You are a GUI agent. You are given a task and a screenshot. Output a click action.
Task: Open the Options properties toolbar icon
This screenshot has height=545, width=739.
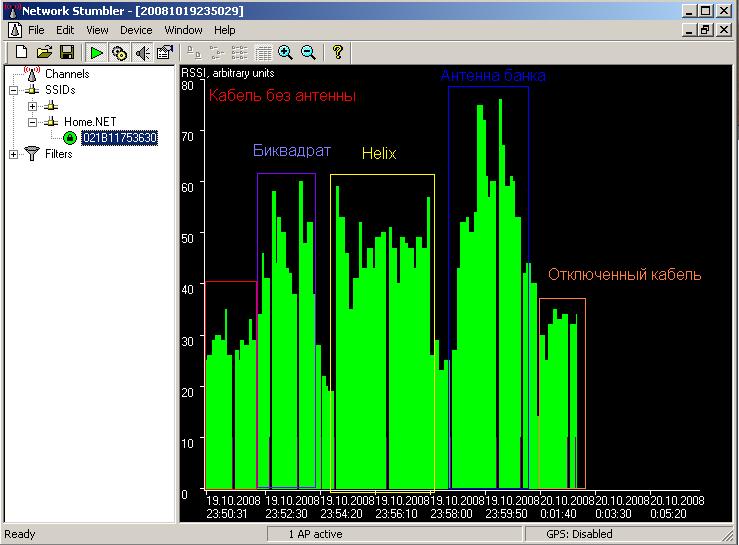tap(165, 52)
